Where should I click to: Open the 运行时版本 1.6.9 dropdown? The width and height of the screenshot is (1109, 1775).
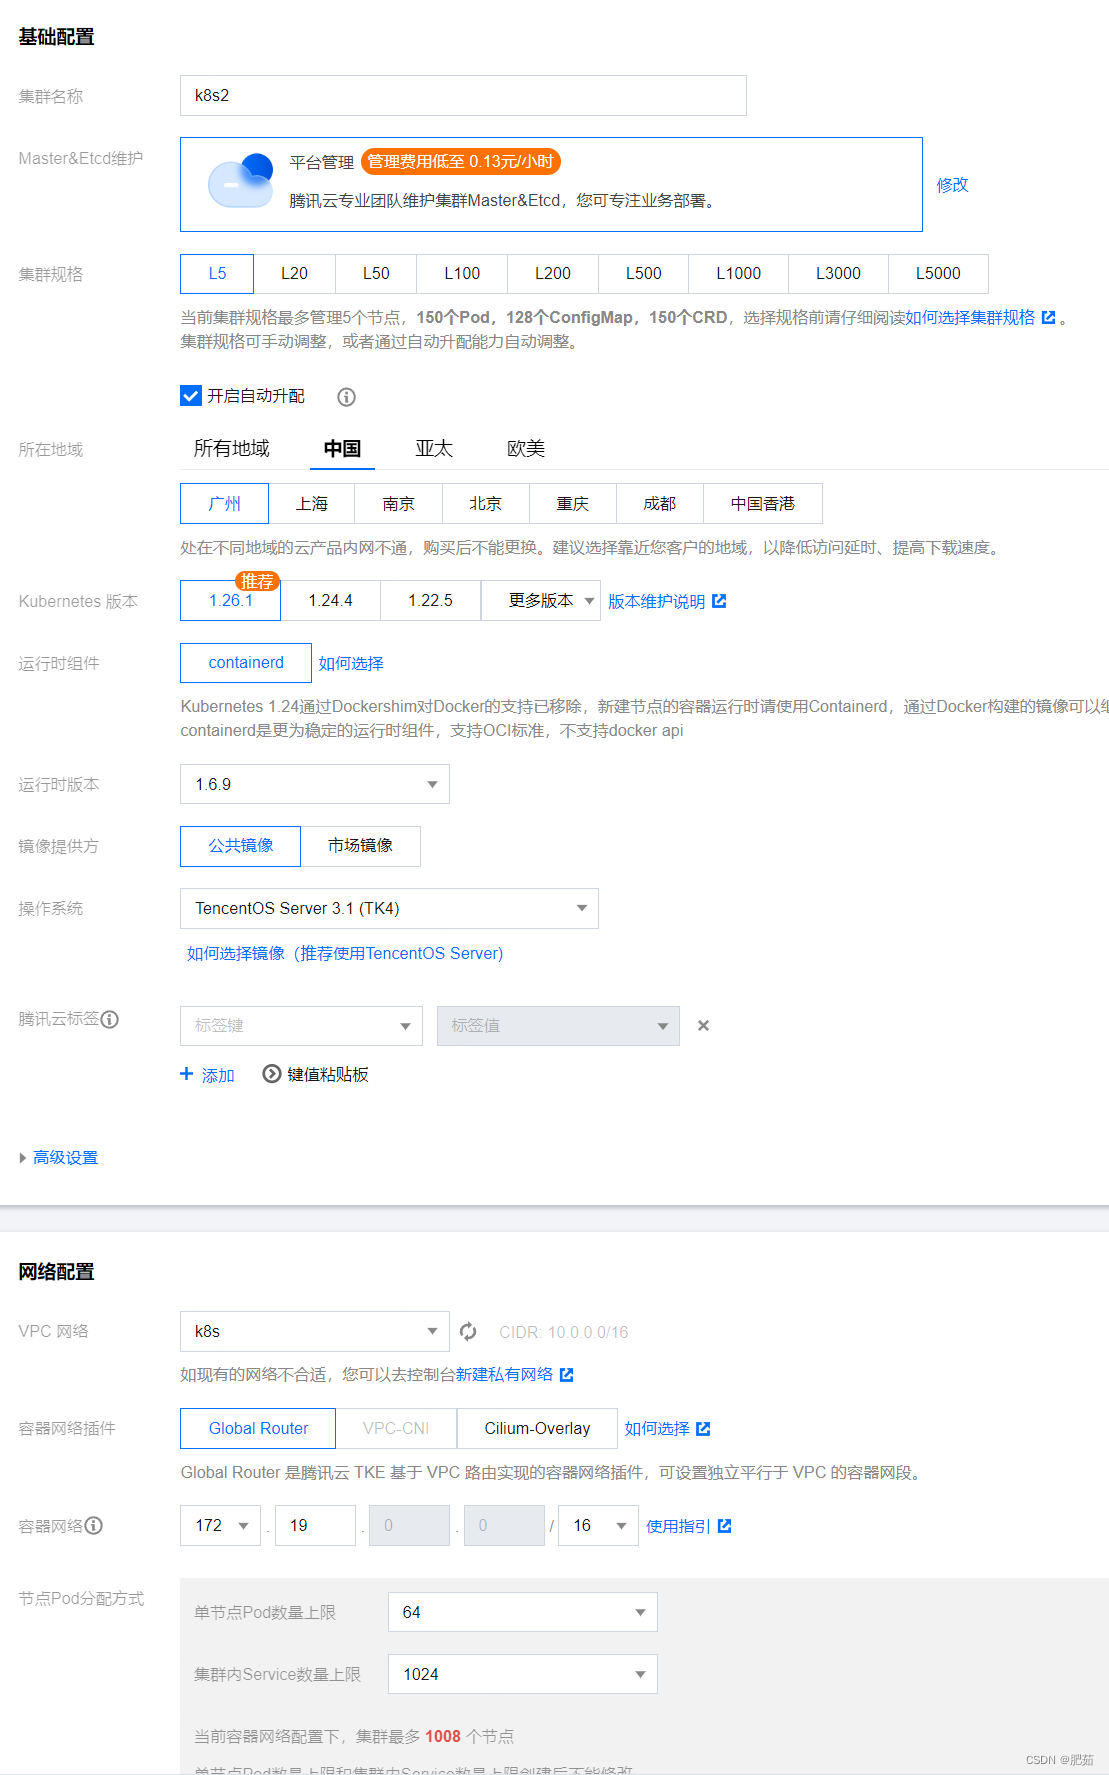point(315,784)
